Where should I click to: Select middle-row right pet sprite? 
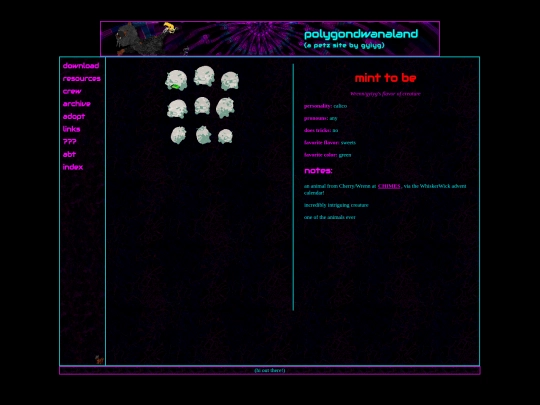[x=225, y=108]
